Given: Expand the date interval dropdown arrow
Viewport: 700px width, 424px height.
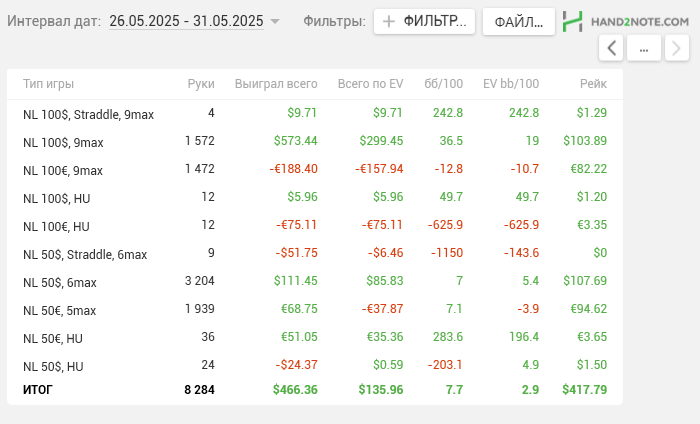Looking at the screenshot, I should click(x=275, y=21).
